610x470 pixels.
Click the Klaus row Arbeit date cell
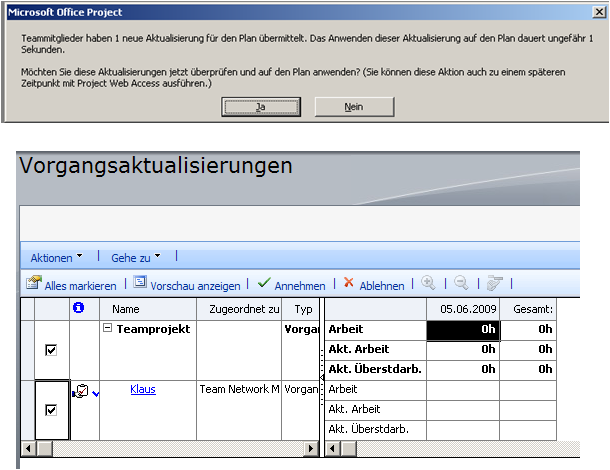pyautogui.click(x=463, y=390)
